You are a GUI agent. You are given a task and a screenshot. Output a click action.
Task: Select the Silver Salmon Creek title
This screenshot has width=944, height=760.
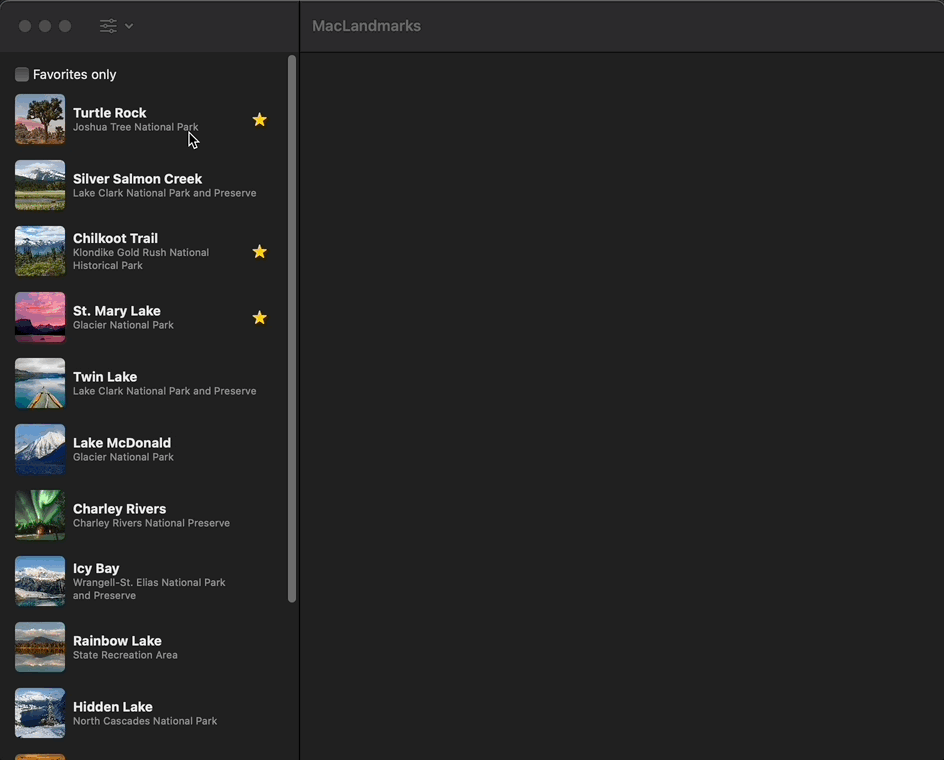[137, 179]
